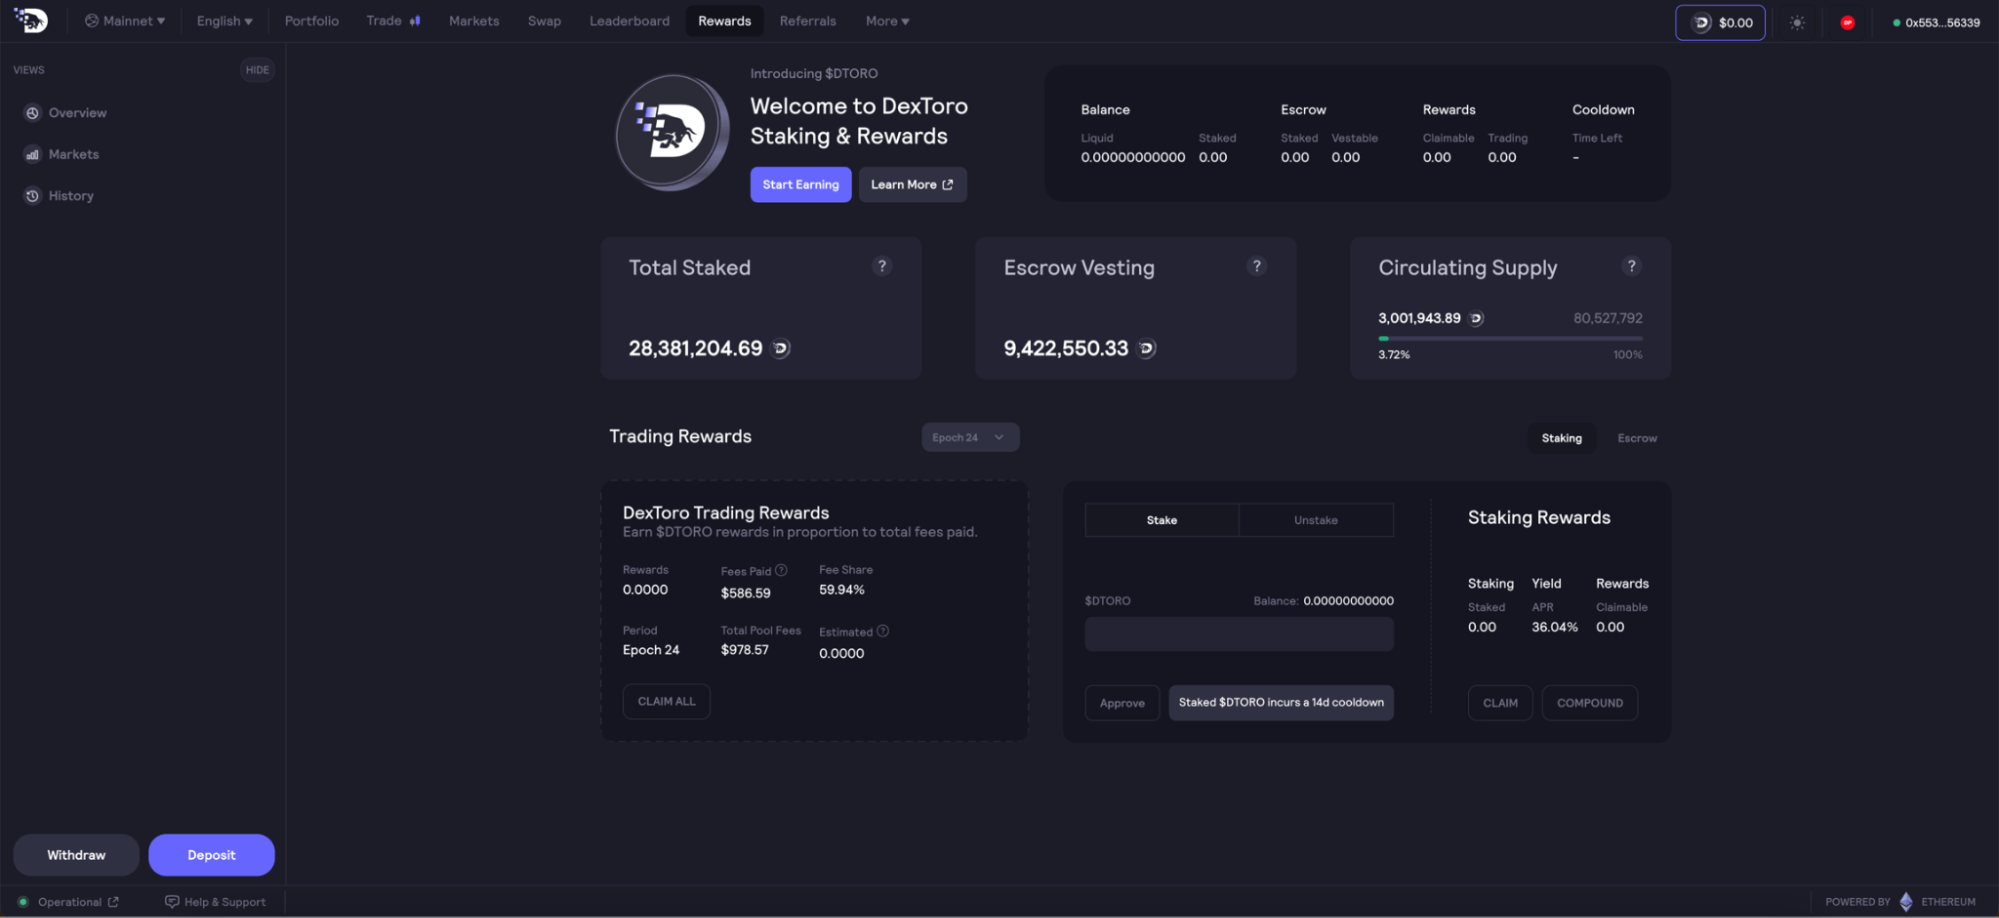Image resolution: width=1999 pixels, height=918 pixels.
Task: Toggle the light/dark theme sun icon
Action: coord(1797,22)
